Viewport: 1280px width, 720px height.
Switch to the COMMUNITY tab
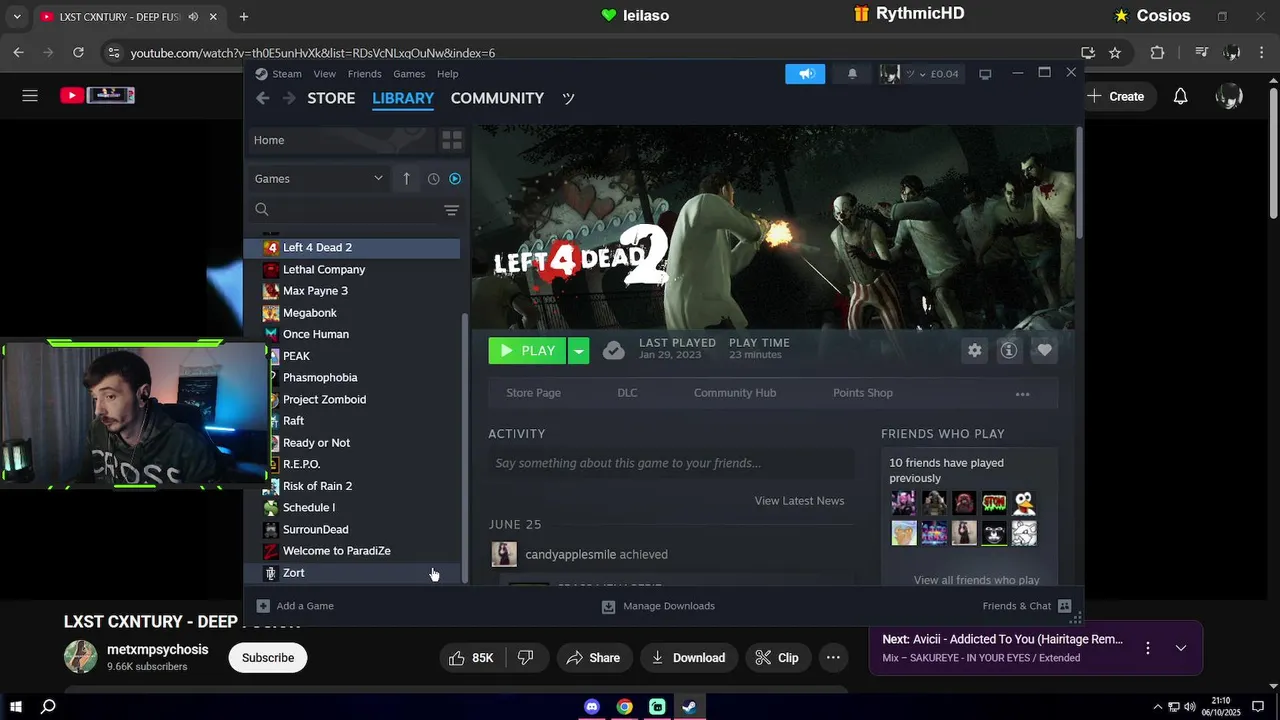point(497,98)
